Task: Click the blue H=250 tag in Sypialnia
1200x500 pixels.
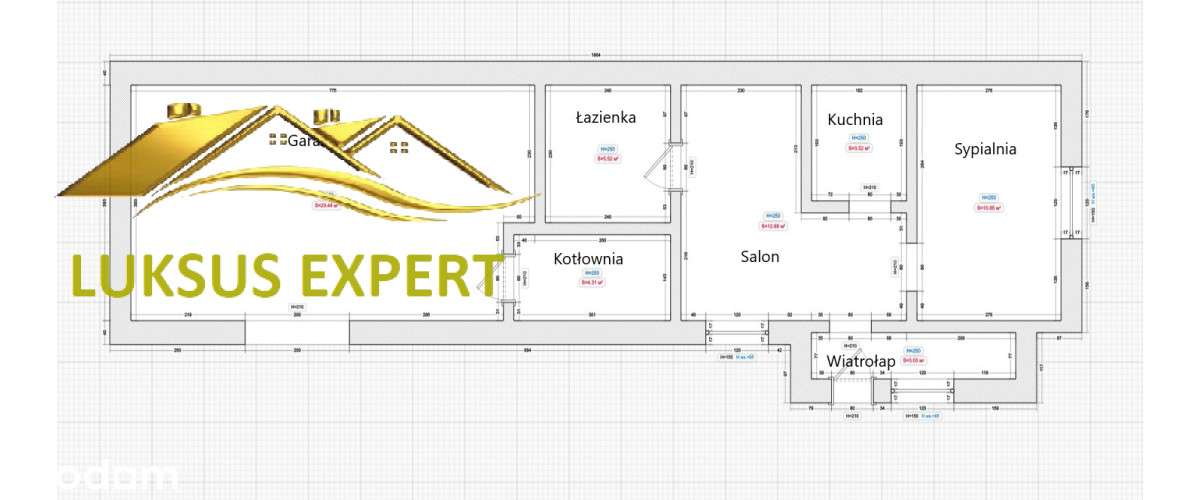Action: pos(989,197)
